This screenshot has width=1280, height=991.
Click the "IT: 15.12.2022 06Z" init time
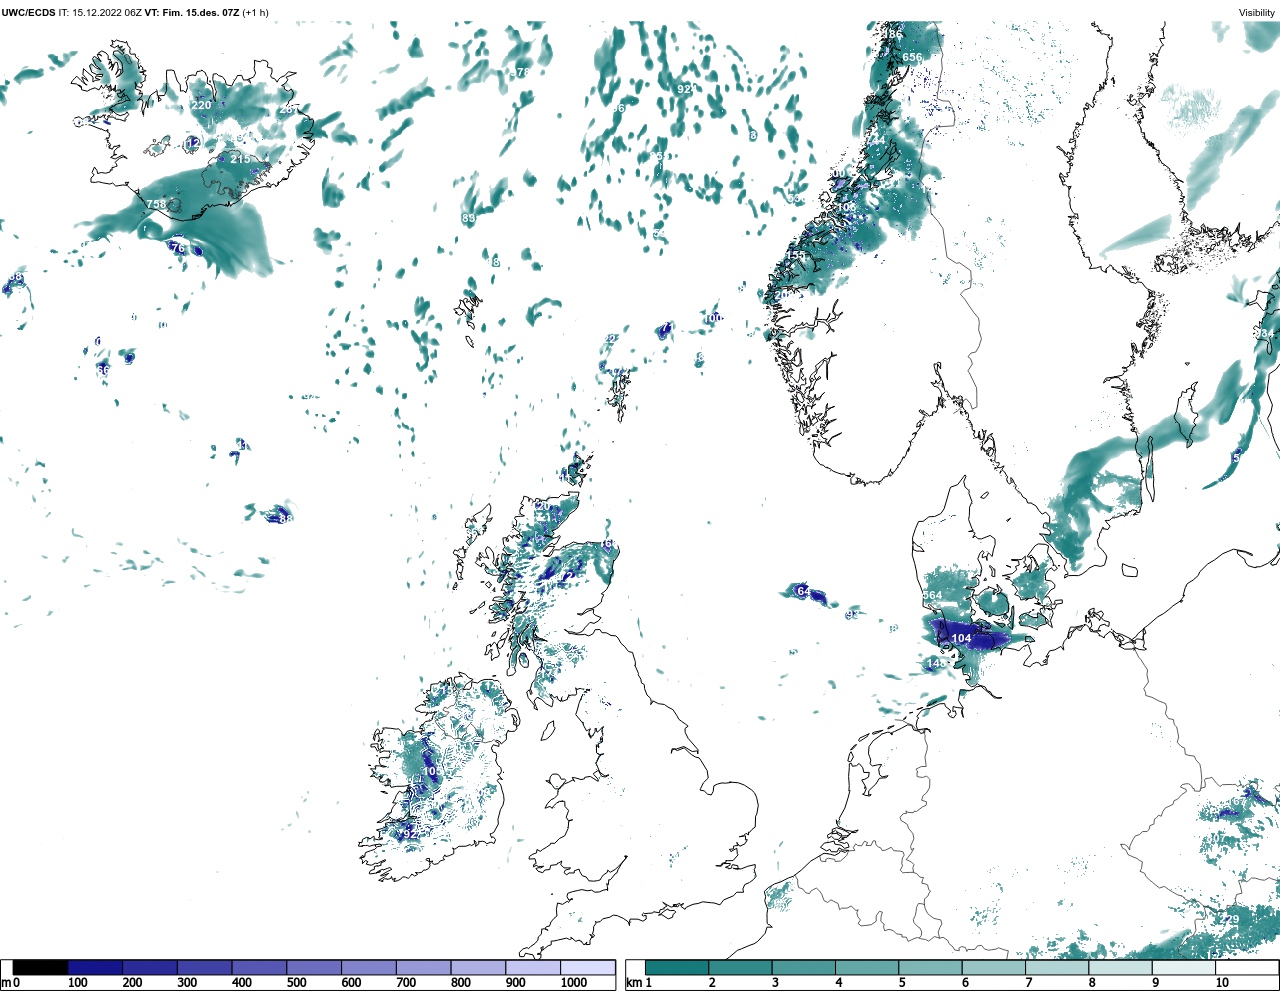(100, 13)
